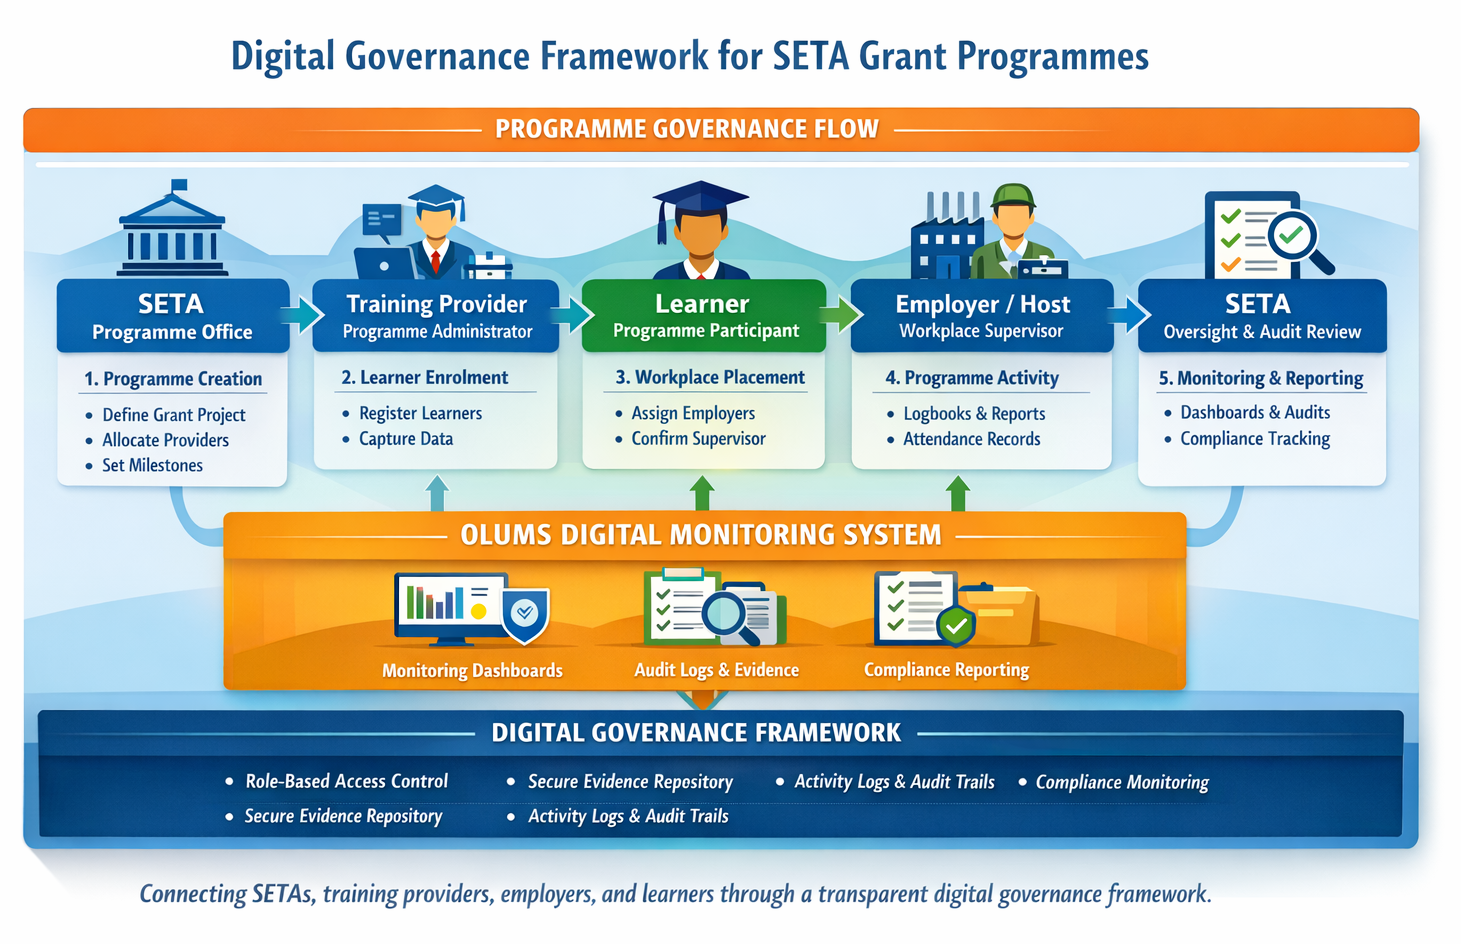Select the 'Allocate Providers' bullet
1461x944 pixels.
click(x=166, y=440)
